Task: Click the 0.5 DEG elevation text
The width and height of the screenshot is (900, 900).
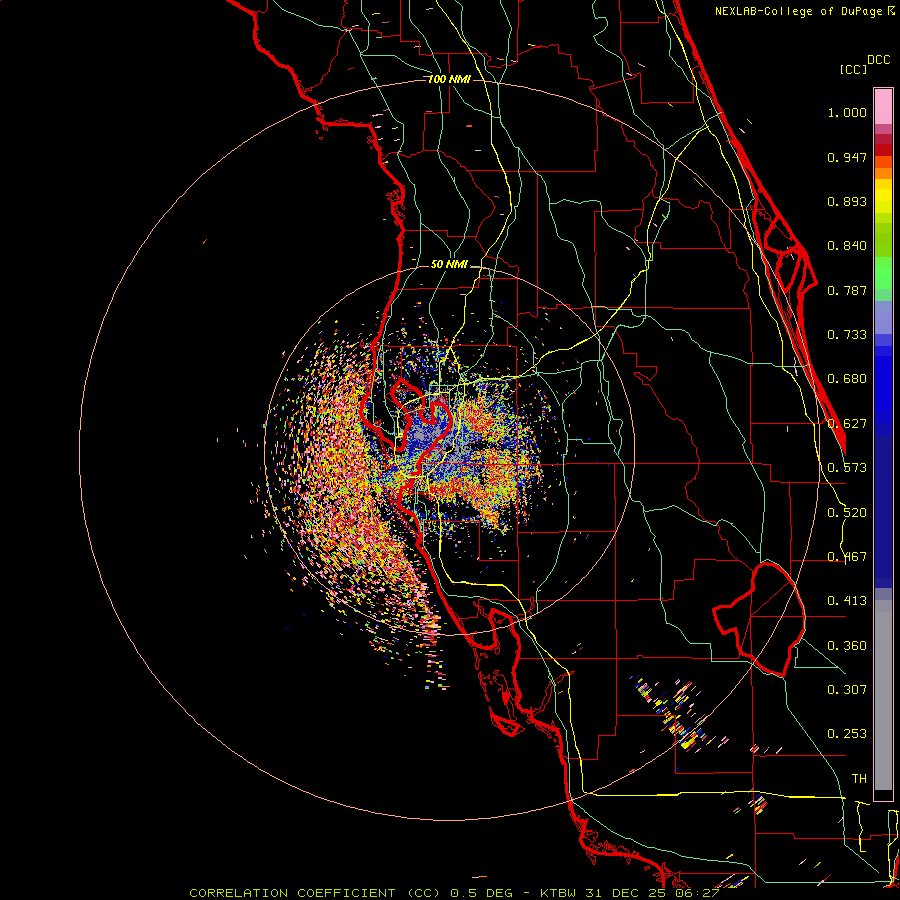Action: coord(482,893)
